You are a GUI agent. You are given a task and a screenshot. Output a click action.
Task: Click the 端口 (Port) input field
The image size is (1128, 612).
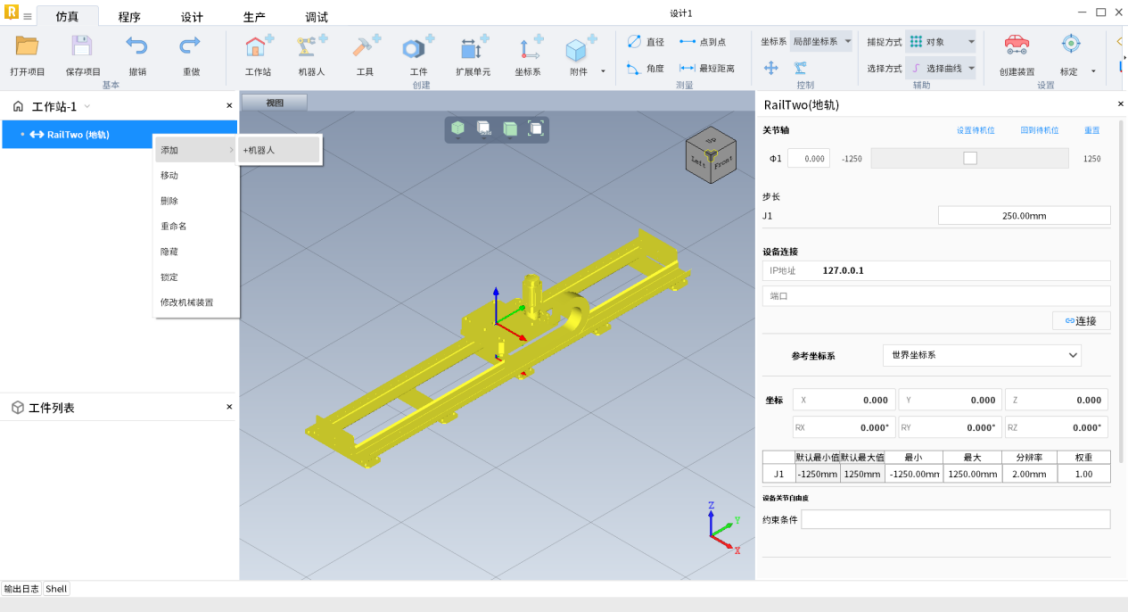936,296
